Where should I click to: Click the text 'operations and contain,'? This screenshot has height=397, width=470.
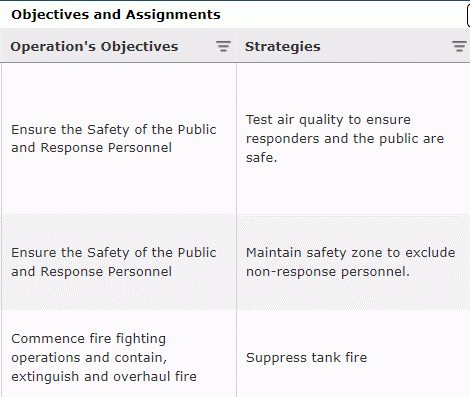pos(89,358)
